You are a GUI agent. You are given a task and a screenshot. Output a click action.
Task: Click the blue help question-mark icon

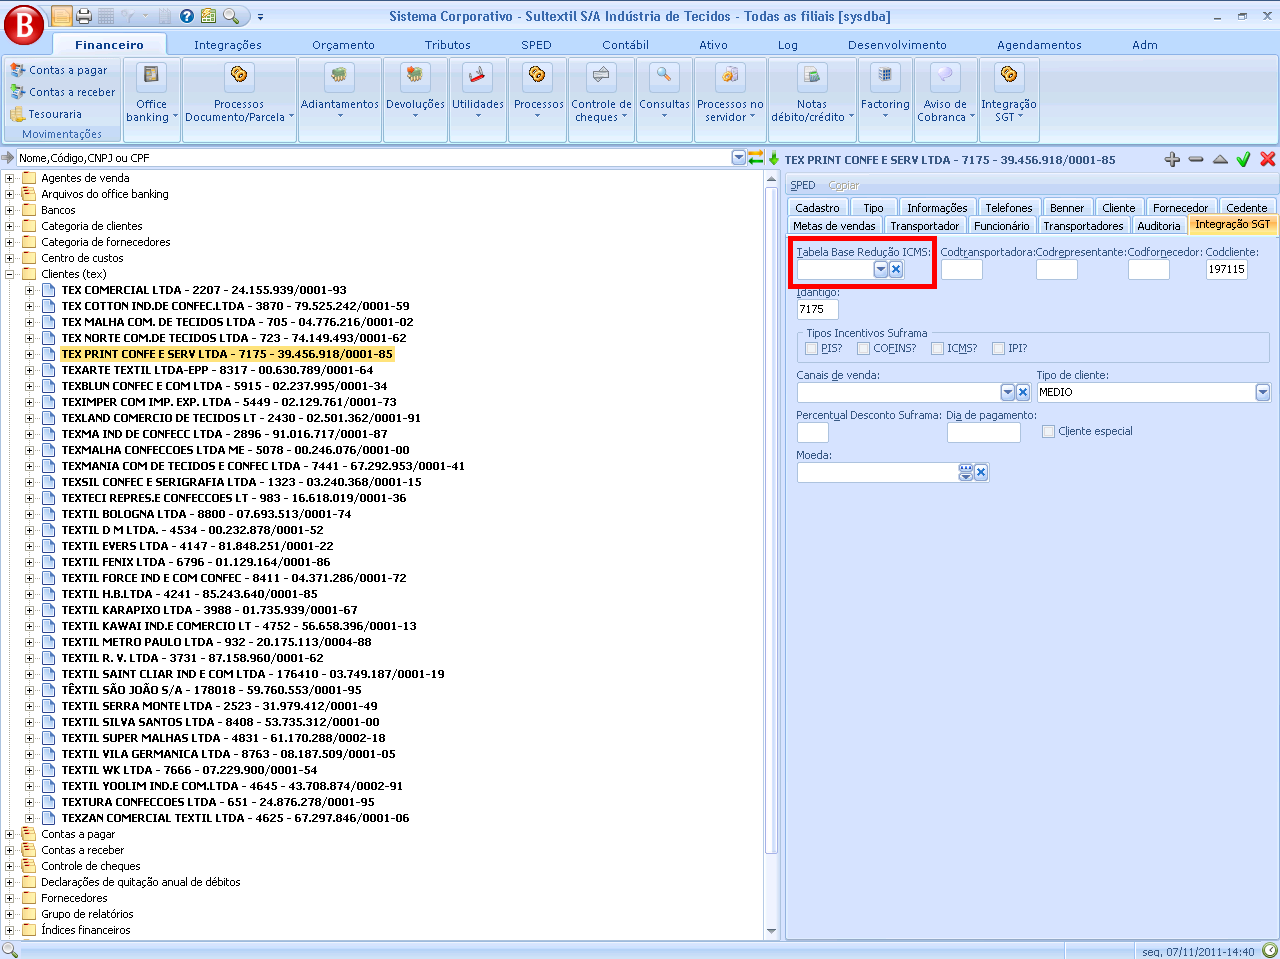pyautogui.click(x=187, y=16)
